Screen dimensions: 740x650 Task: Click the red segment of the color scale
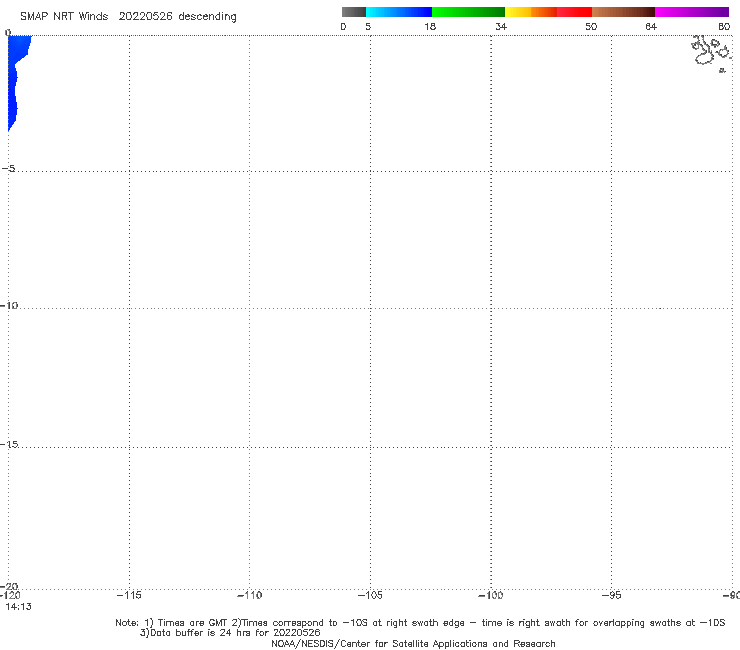point(575,12)
